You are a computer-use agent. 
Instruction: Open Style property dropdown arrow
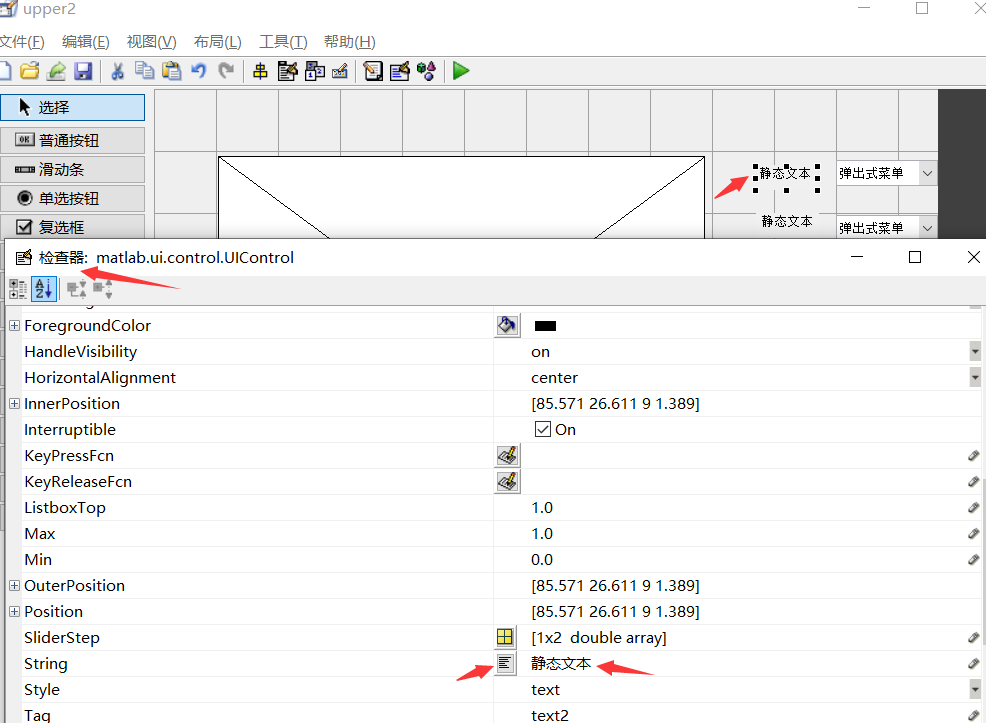(x=975, y=690)
